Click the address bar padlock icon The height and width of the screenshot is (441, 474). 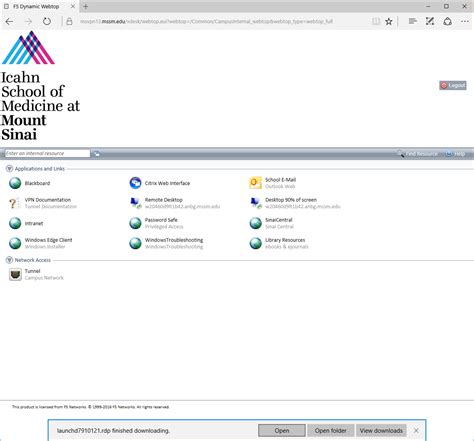69,22
